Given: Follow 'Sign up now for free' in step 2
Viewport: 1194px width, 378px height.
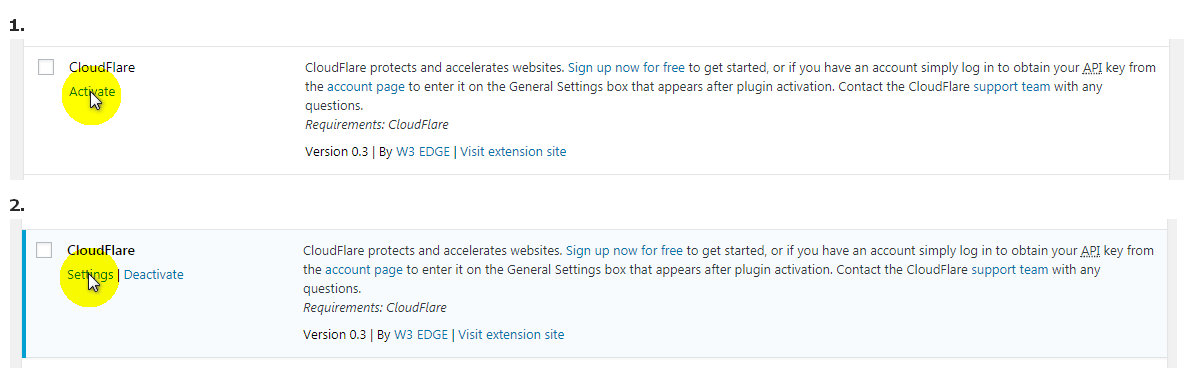Looking at the screenshot, I should tap(624, 250).
